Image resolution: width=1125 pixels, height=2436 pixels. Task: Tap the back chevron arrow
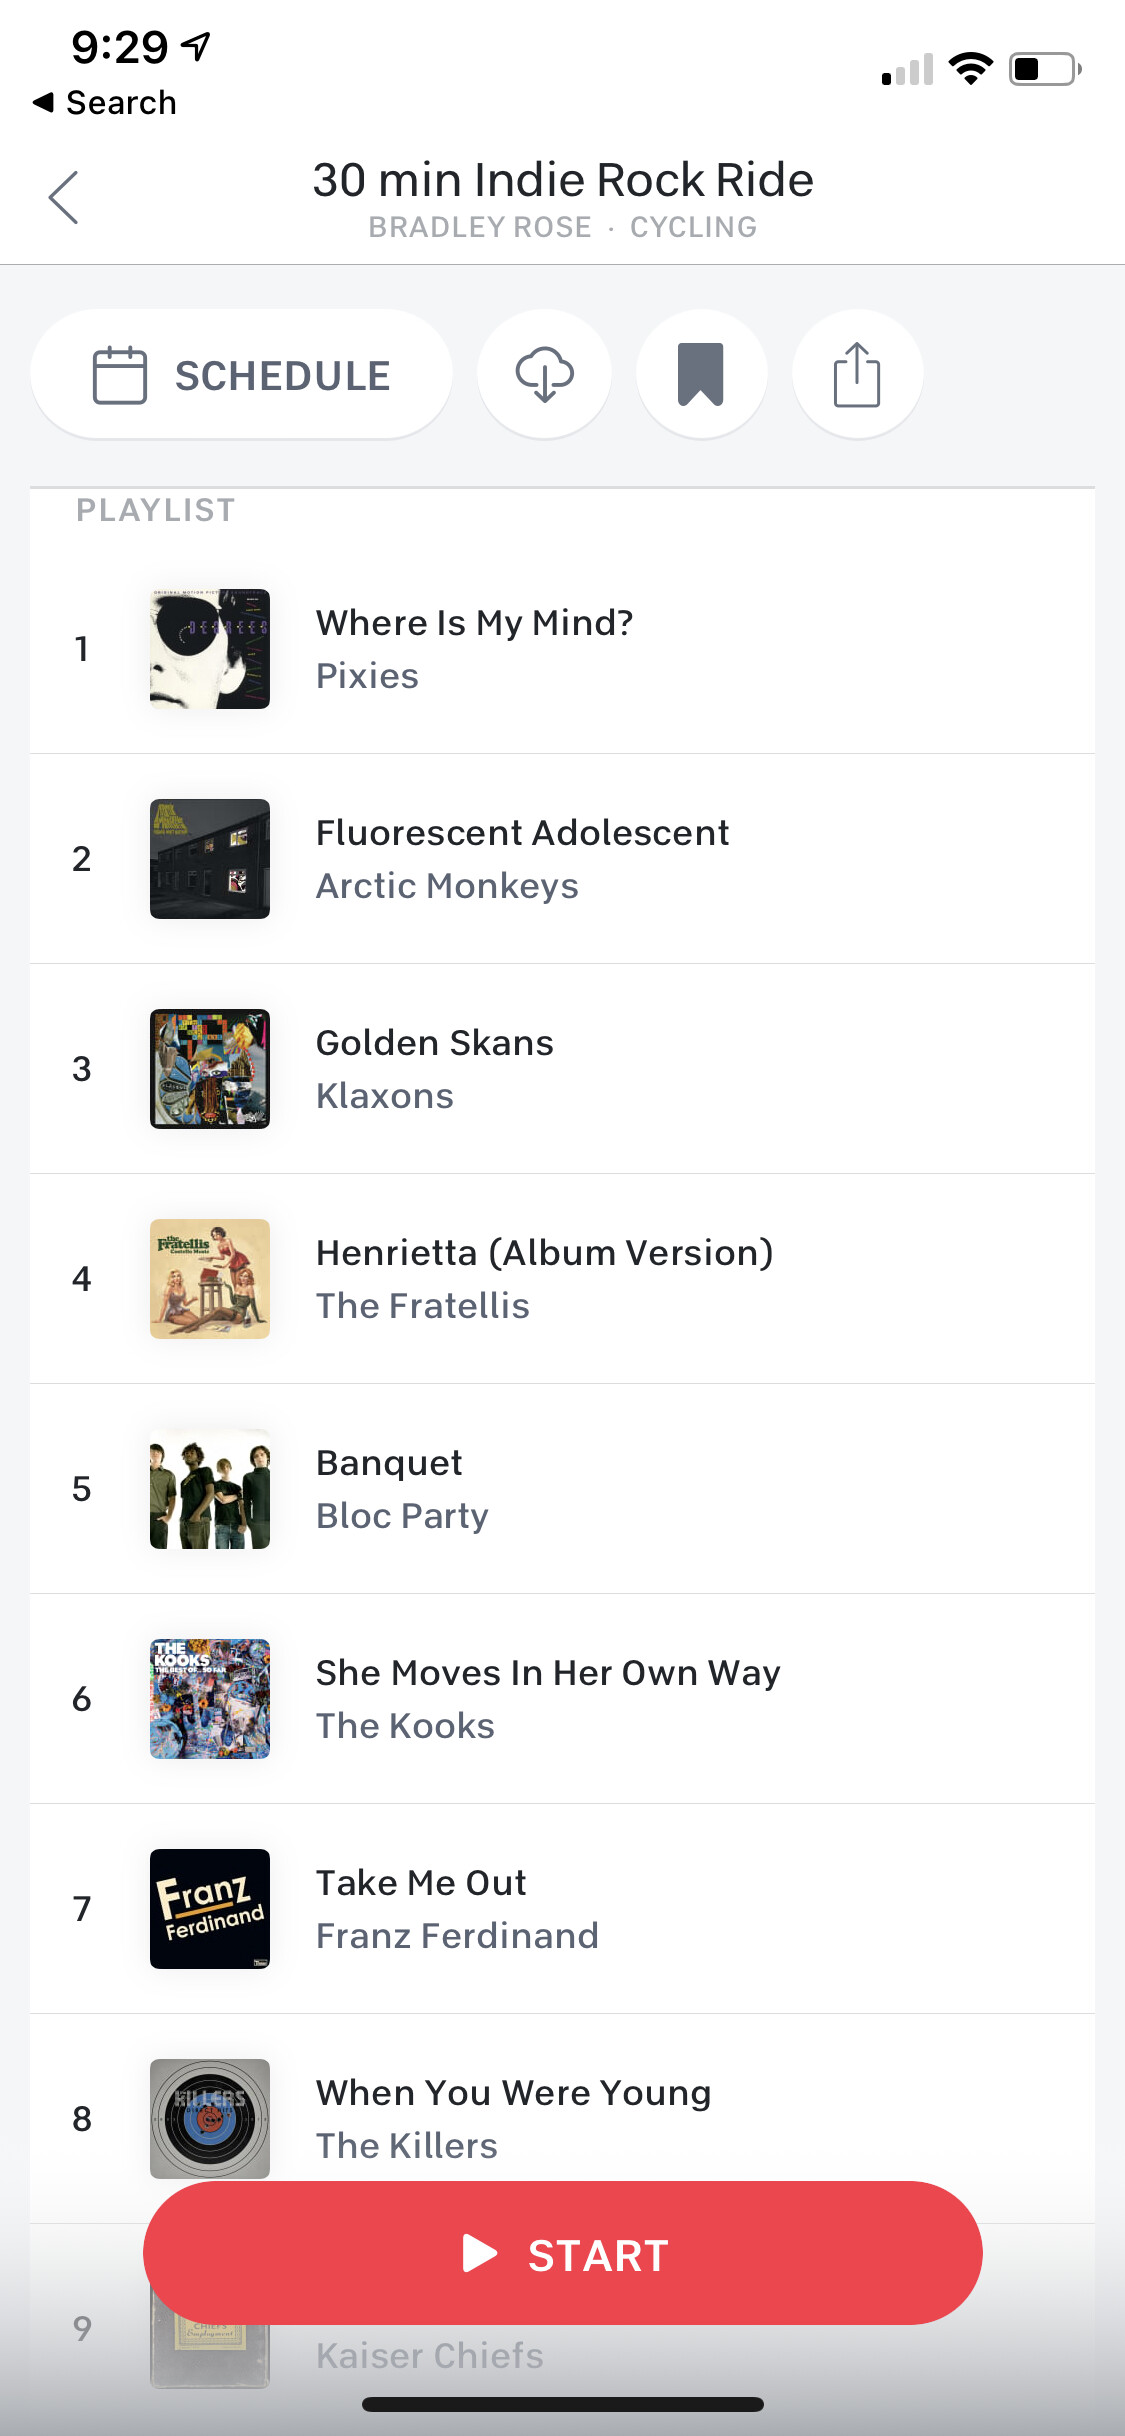coord(64,197)
